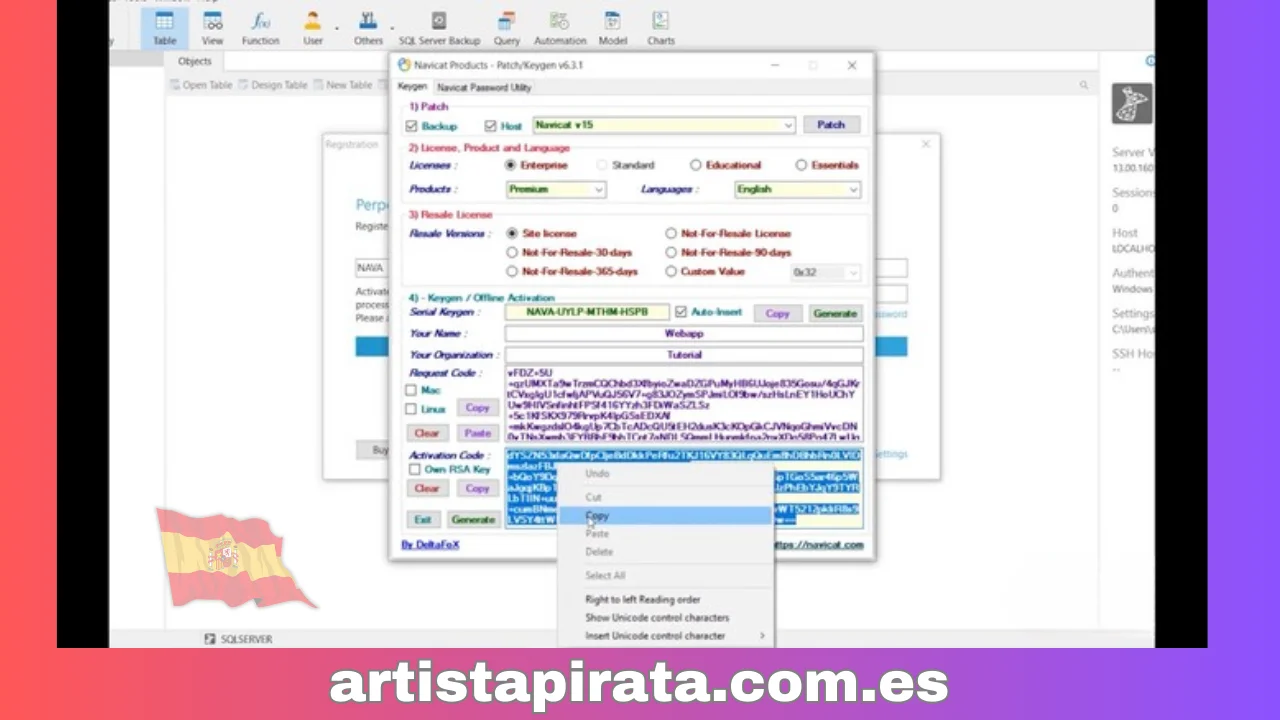The height and width of the screenshot is (720, 1280).
Task: Click the New Table toolbar item
Action: tap(342, 85)
